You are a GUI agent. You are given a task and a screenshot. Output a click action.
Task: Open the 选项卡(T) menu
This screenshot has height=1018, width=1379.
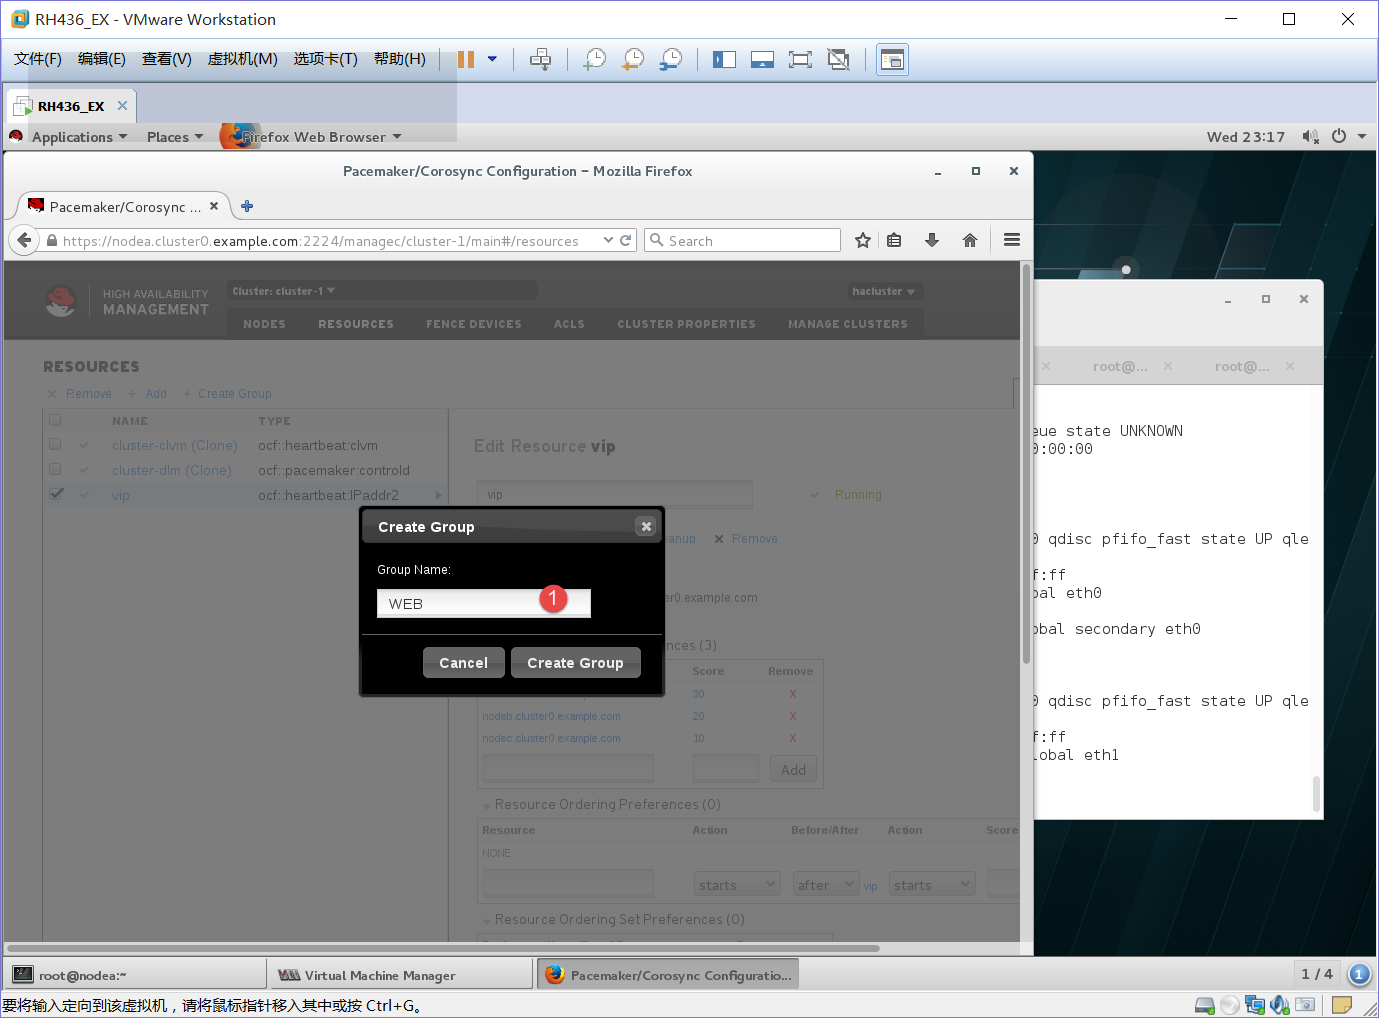[x=326, y=59]
